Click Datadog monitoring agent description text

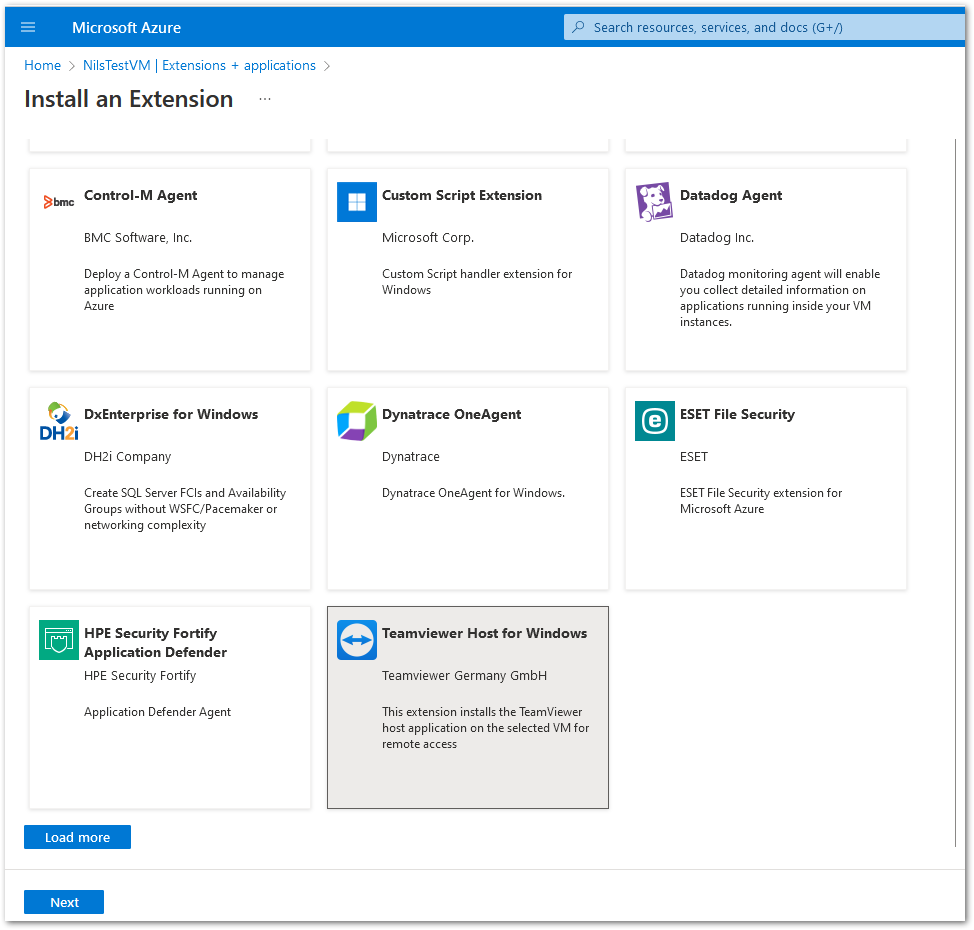780,298
